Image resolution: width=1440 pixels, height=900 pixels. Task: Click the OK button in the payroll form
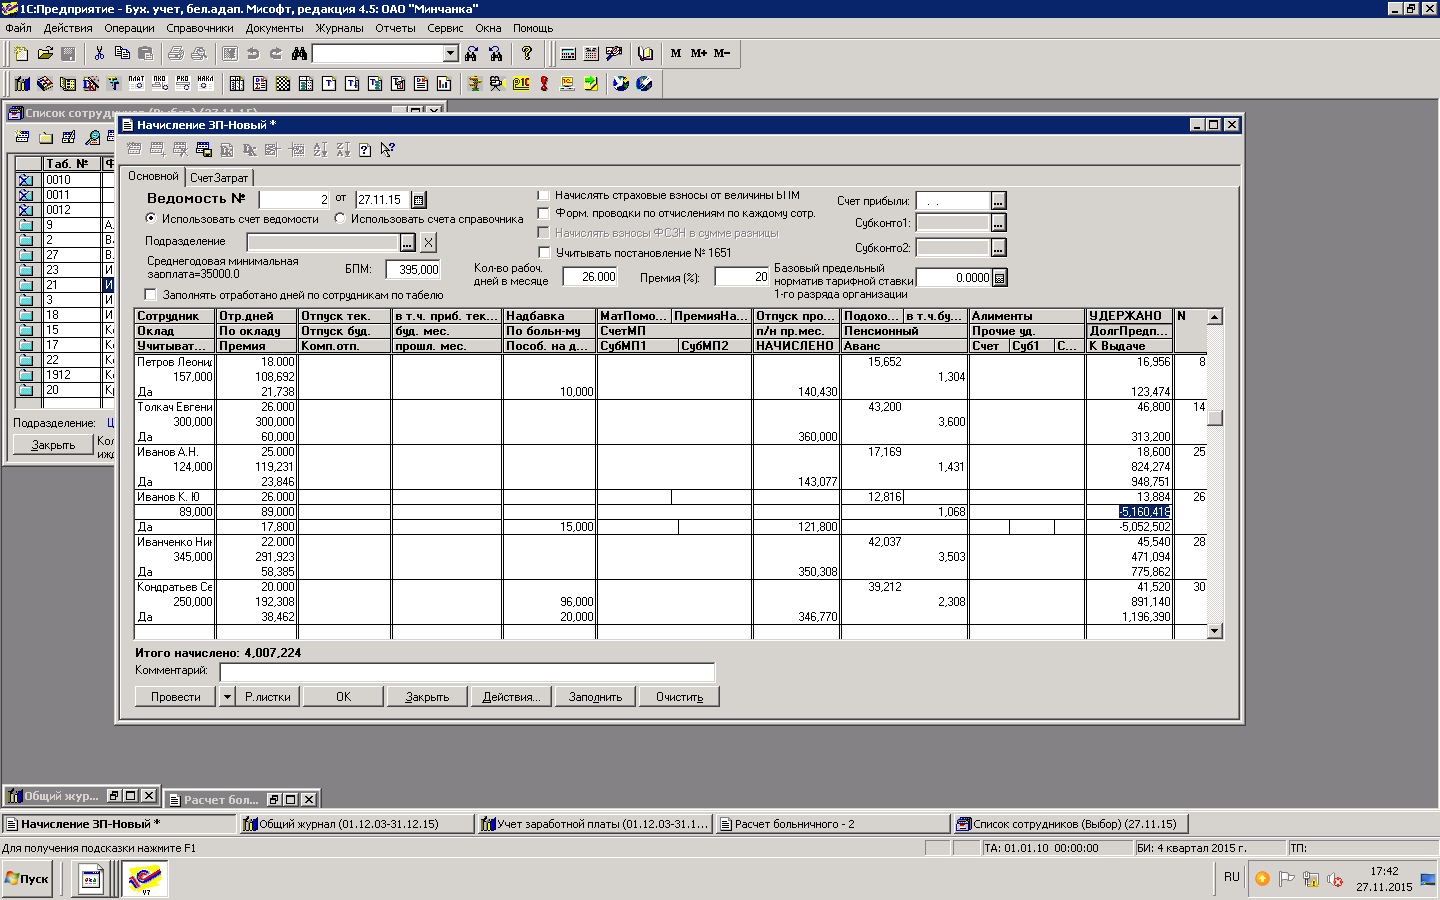[x=343, y=696]
